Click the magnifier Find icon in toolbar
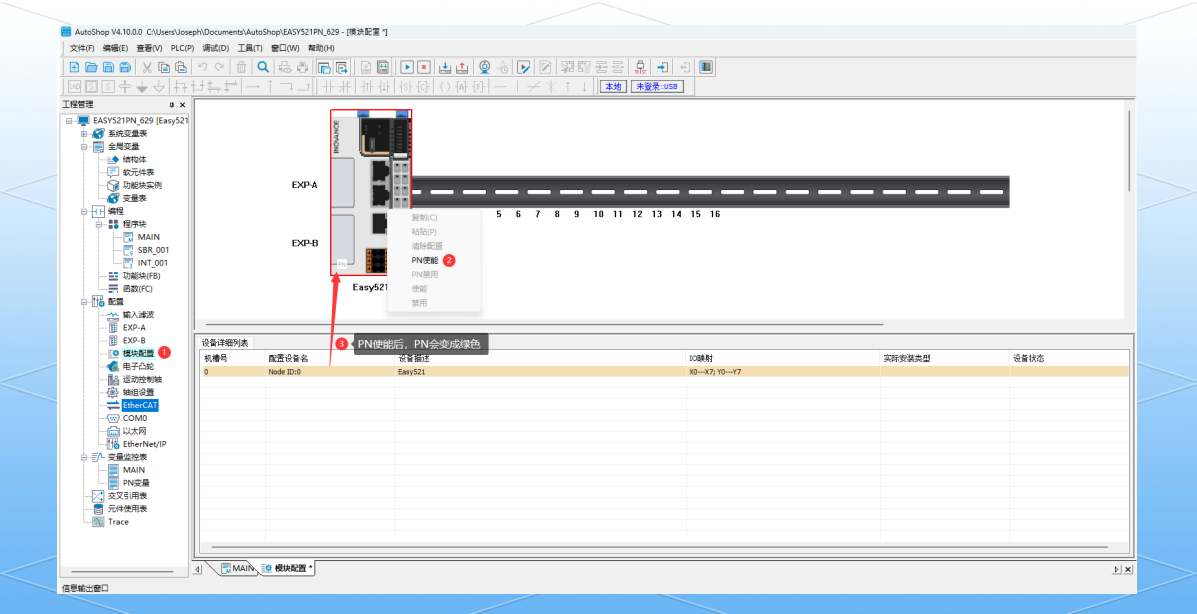The height and width of the screenshot is (614, 1197). 263,67
